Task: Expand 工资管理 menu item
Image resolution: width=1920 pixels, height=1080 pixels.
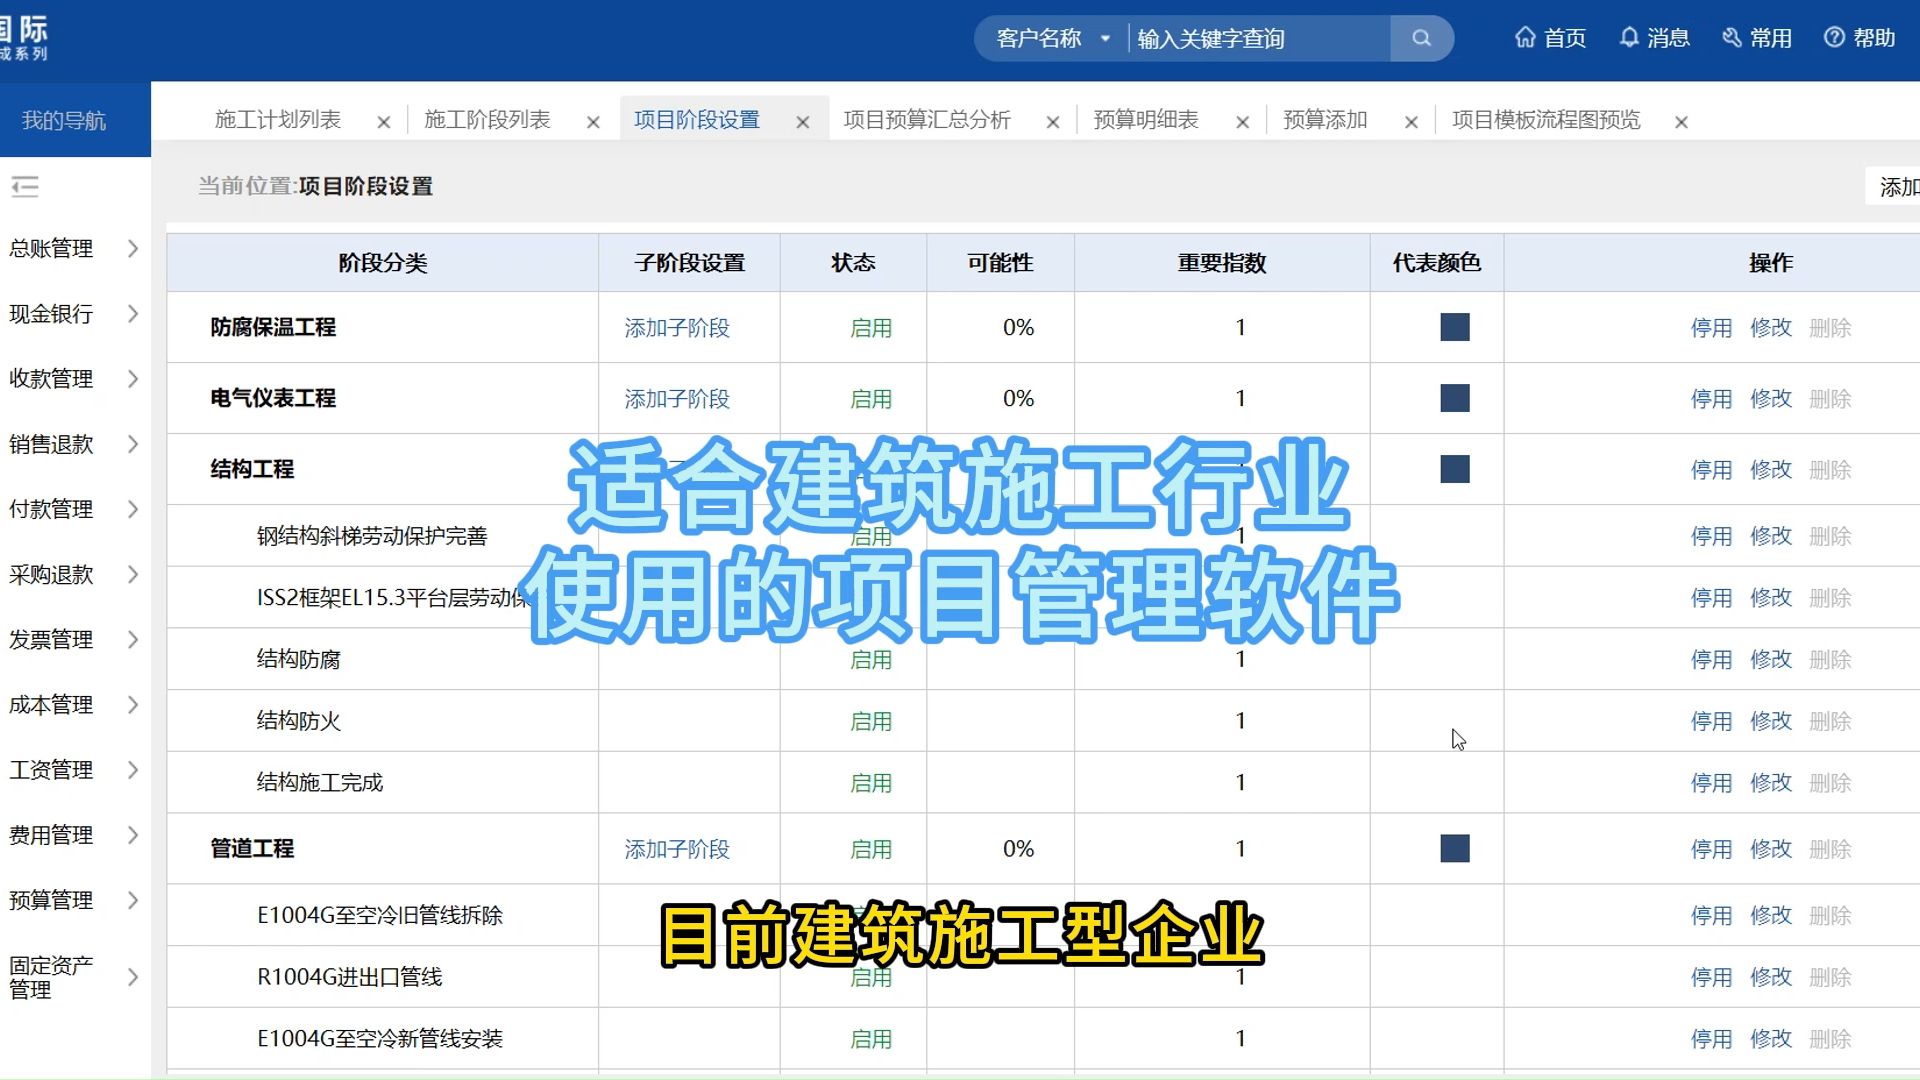Action: 75,770
